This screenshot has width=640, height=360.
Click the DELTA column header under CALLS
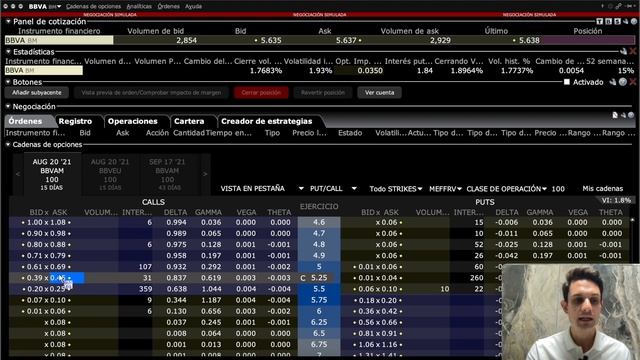pyautogui.click(x=175, y=212)
